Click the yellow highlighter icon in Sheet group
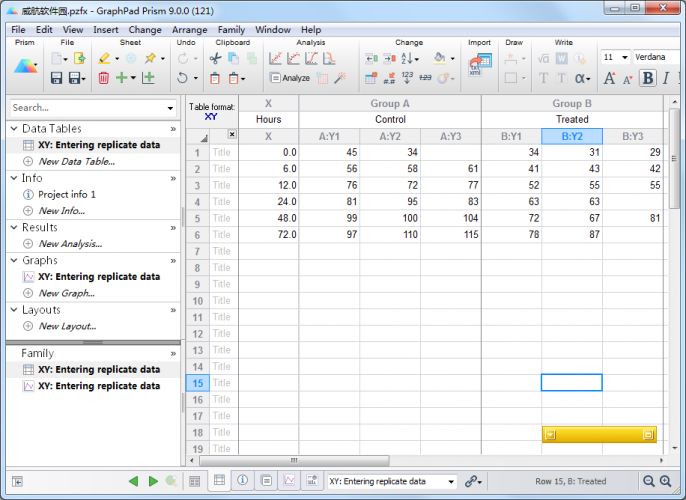686x500 pixels. (105, 58)
